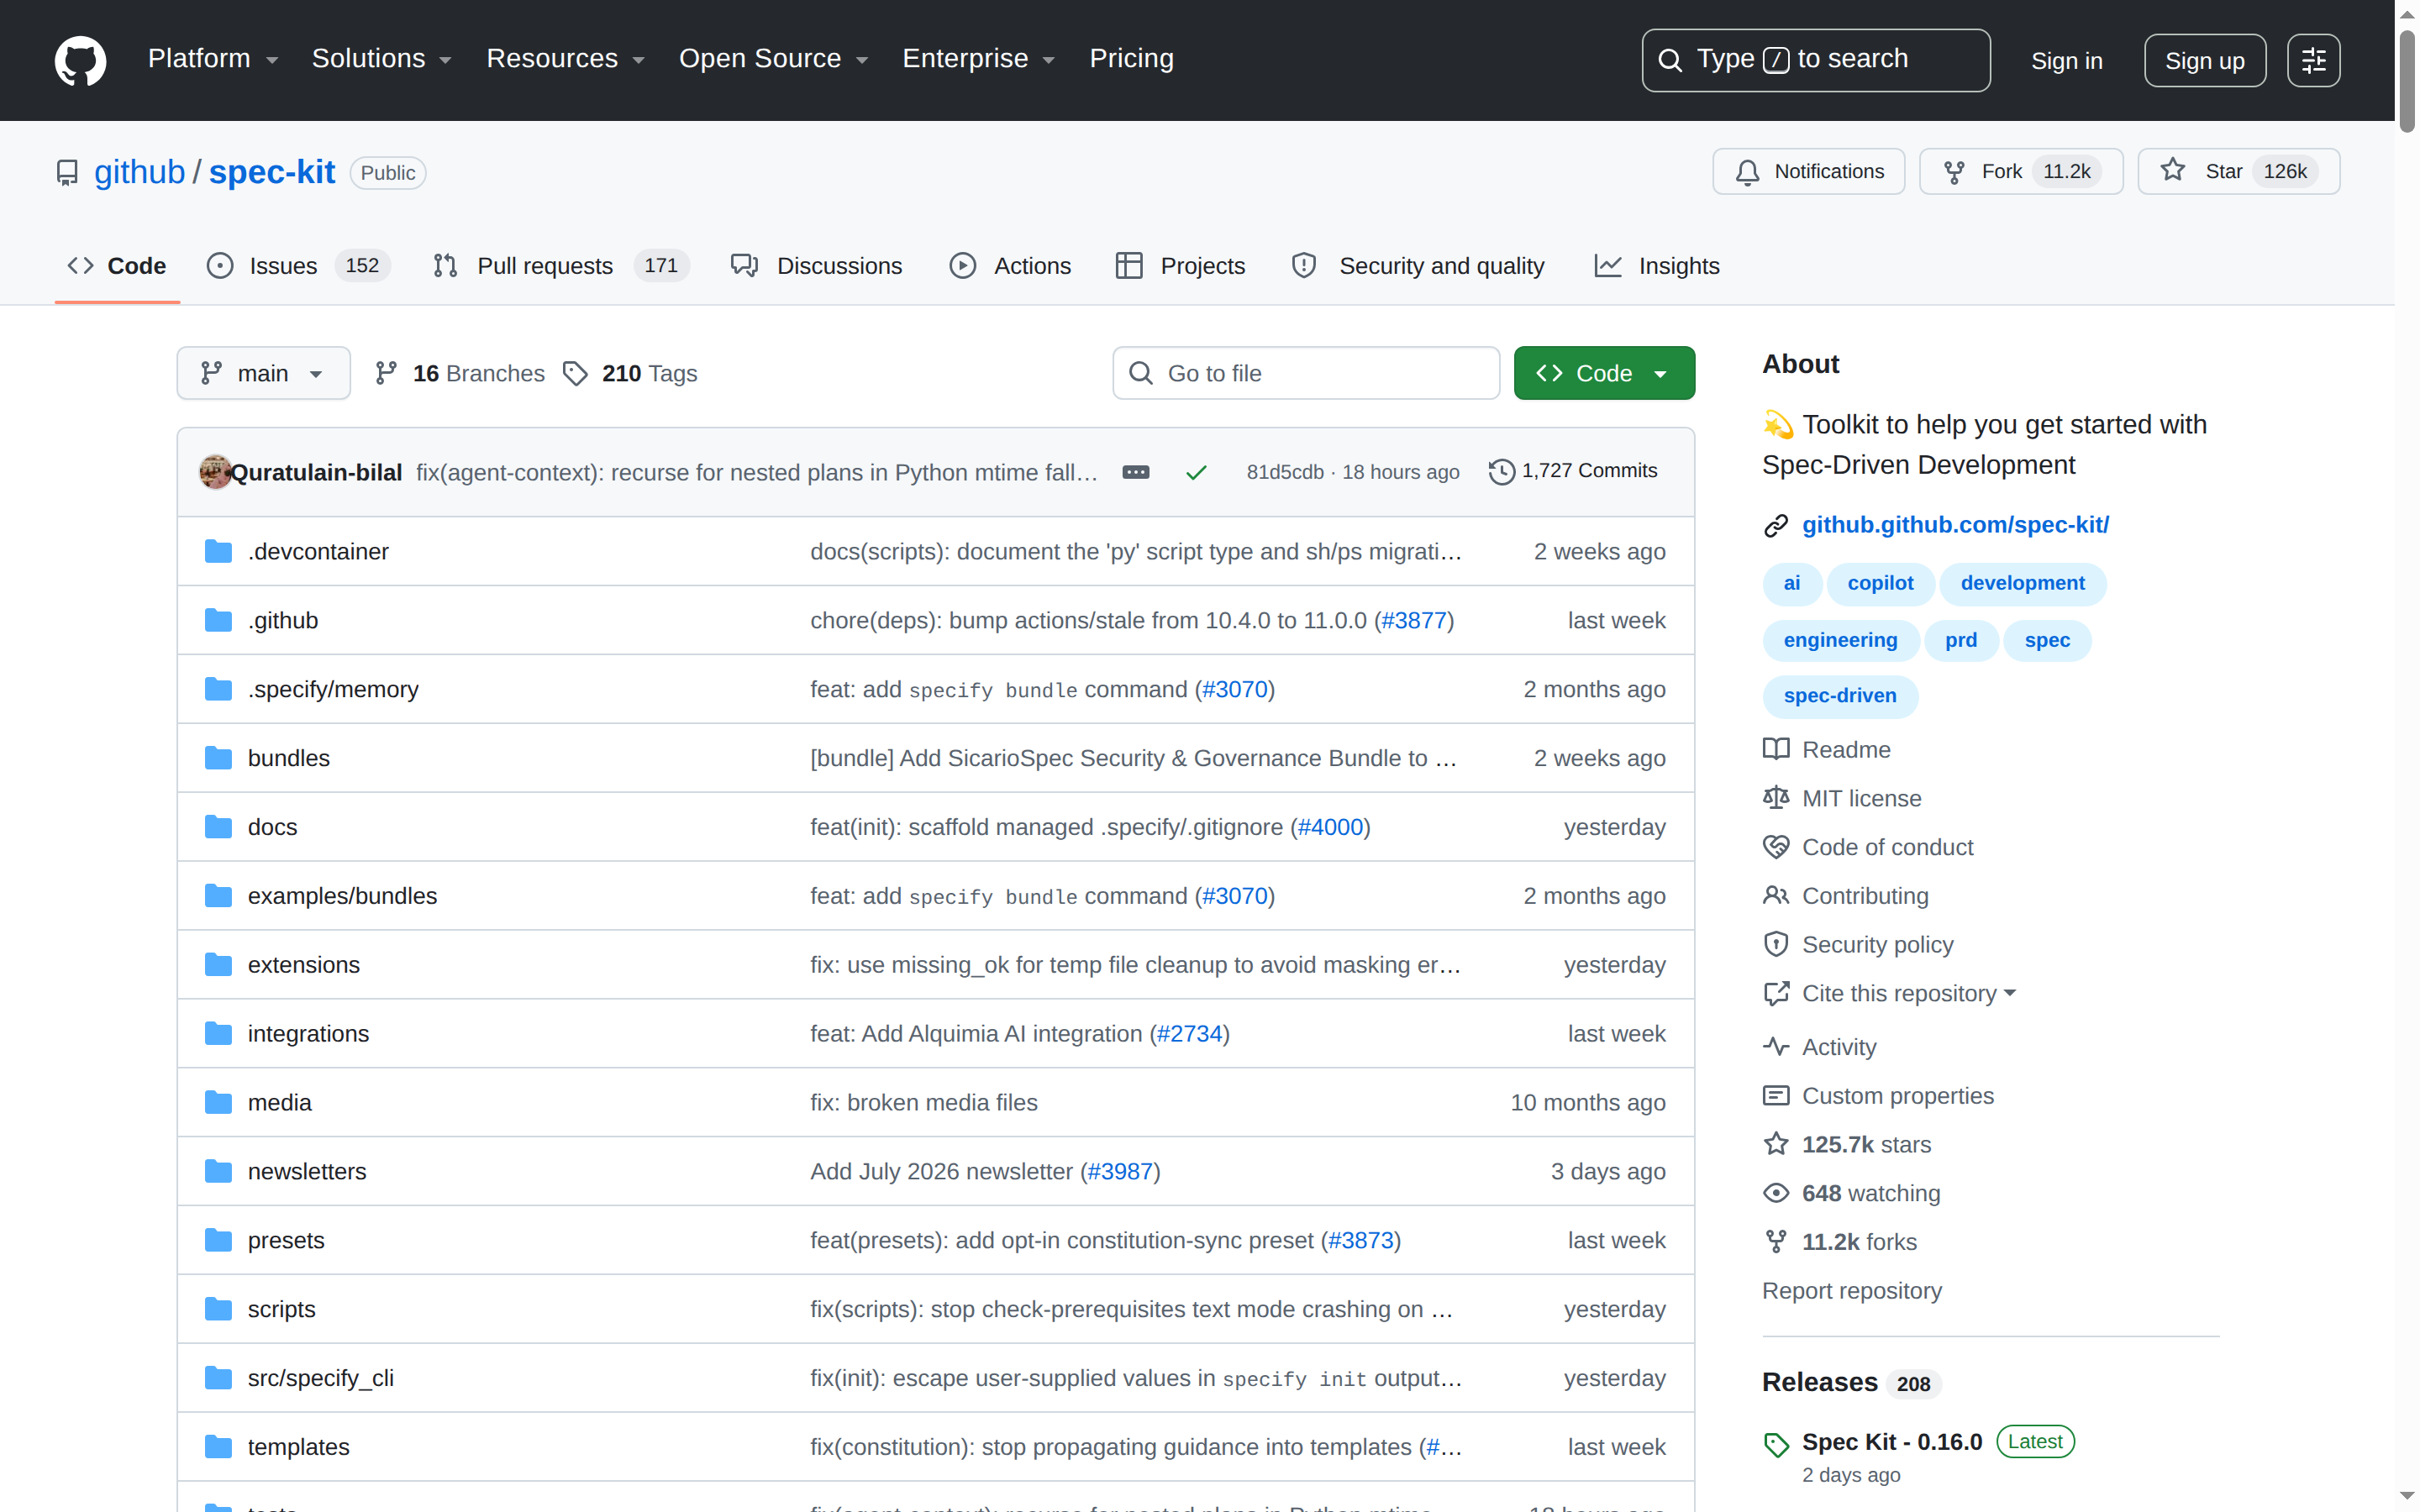Open the Spec Kit - 0.16.0 release
Image resolution: width=2420 pixels, height=1512 pixels.
click(1892, 1442)
